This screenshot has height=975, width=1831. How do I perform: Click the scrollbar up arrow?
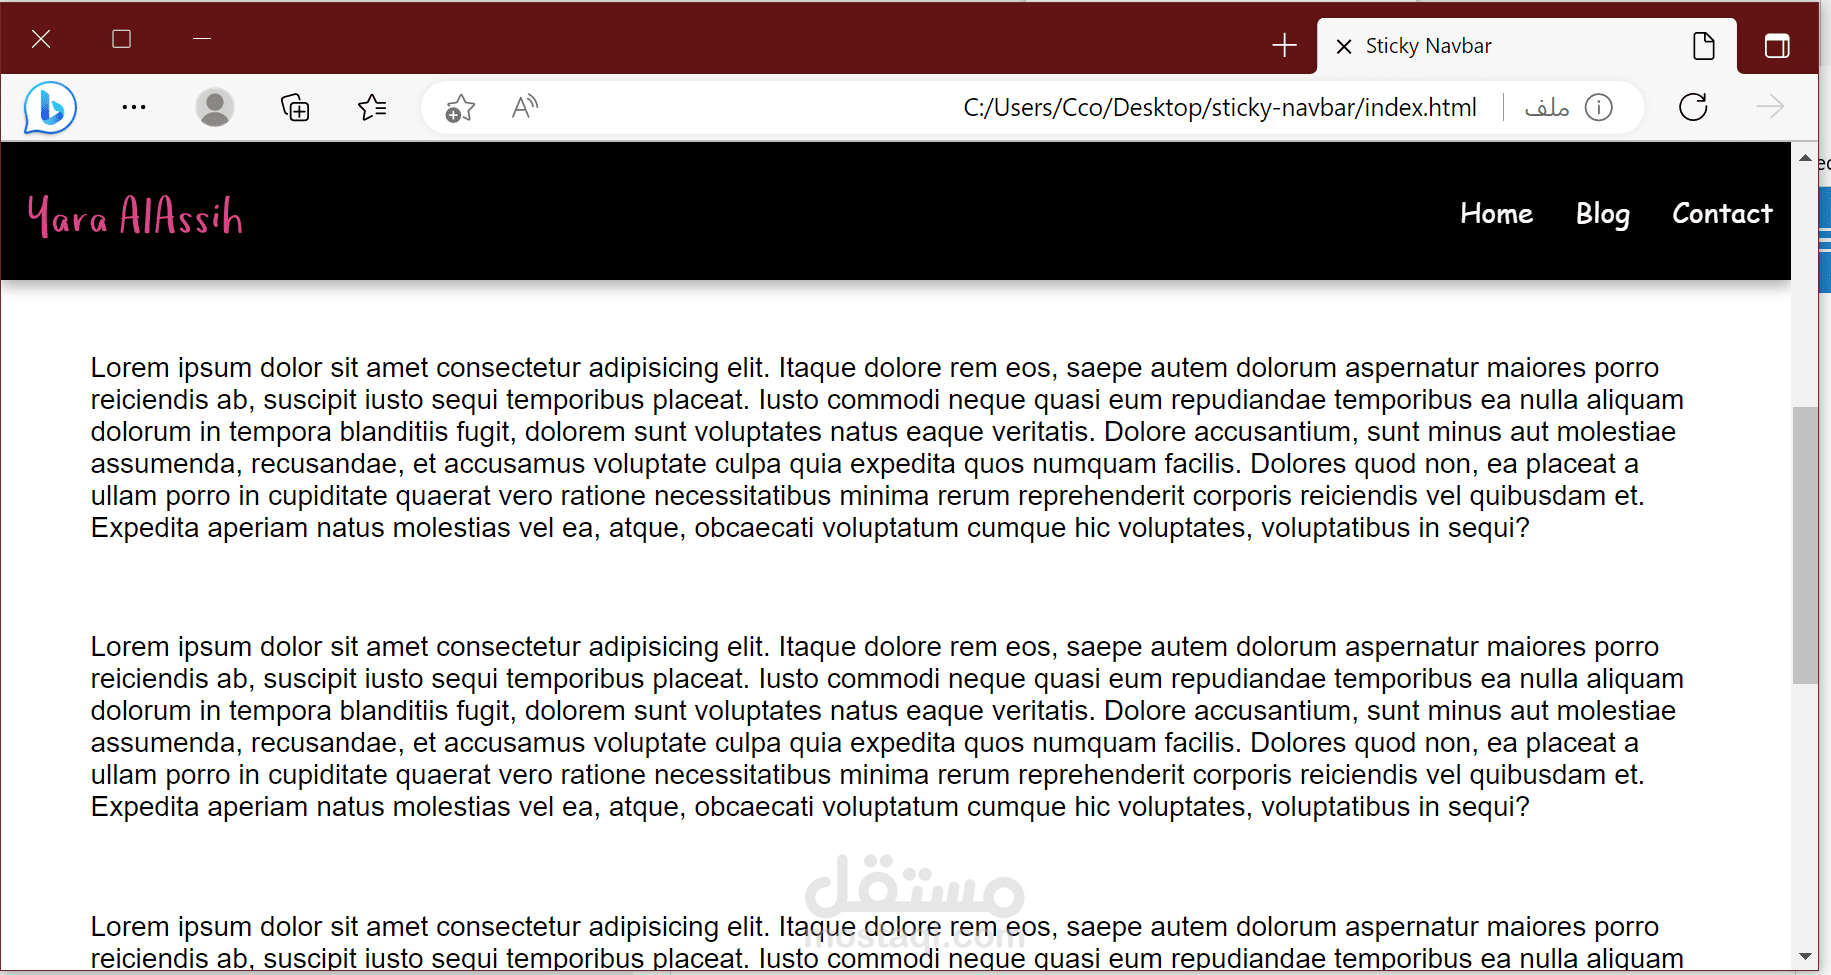point(1804,158)
